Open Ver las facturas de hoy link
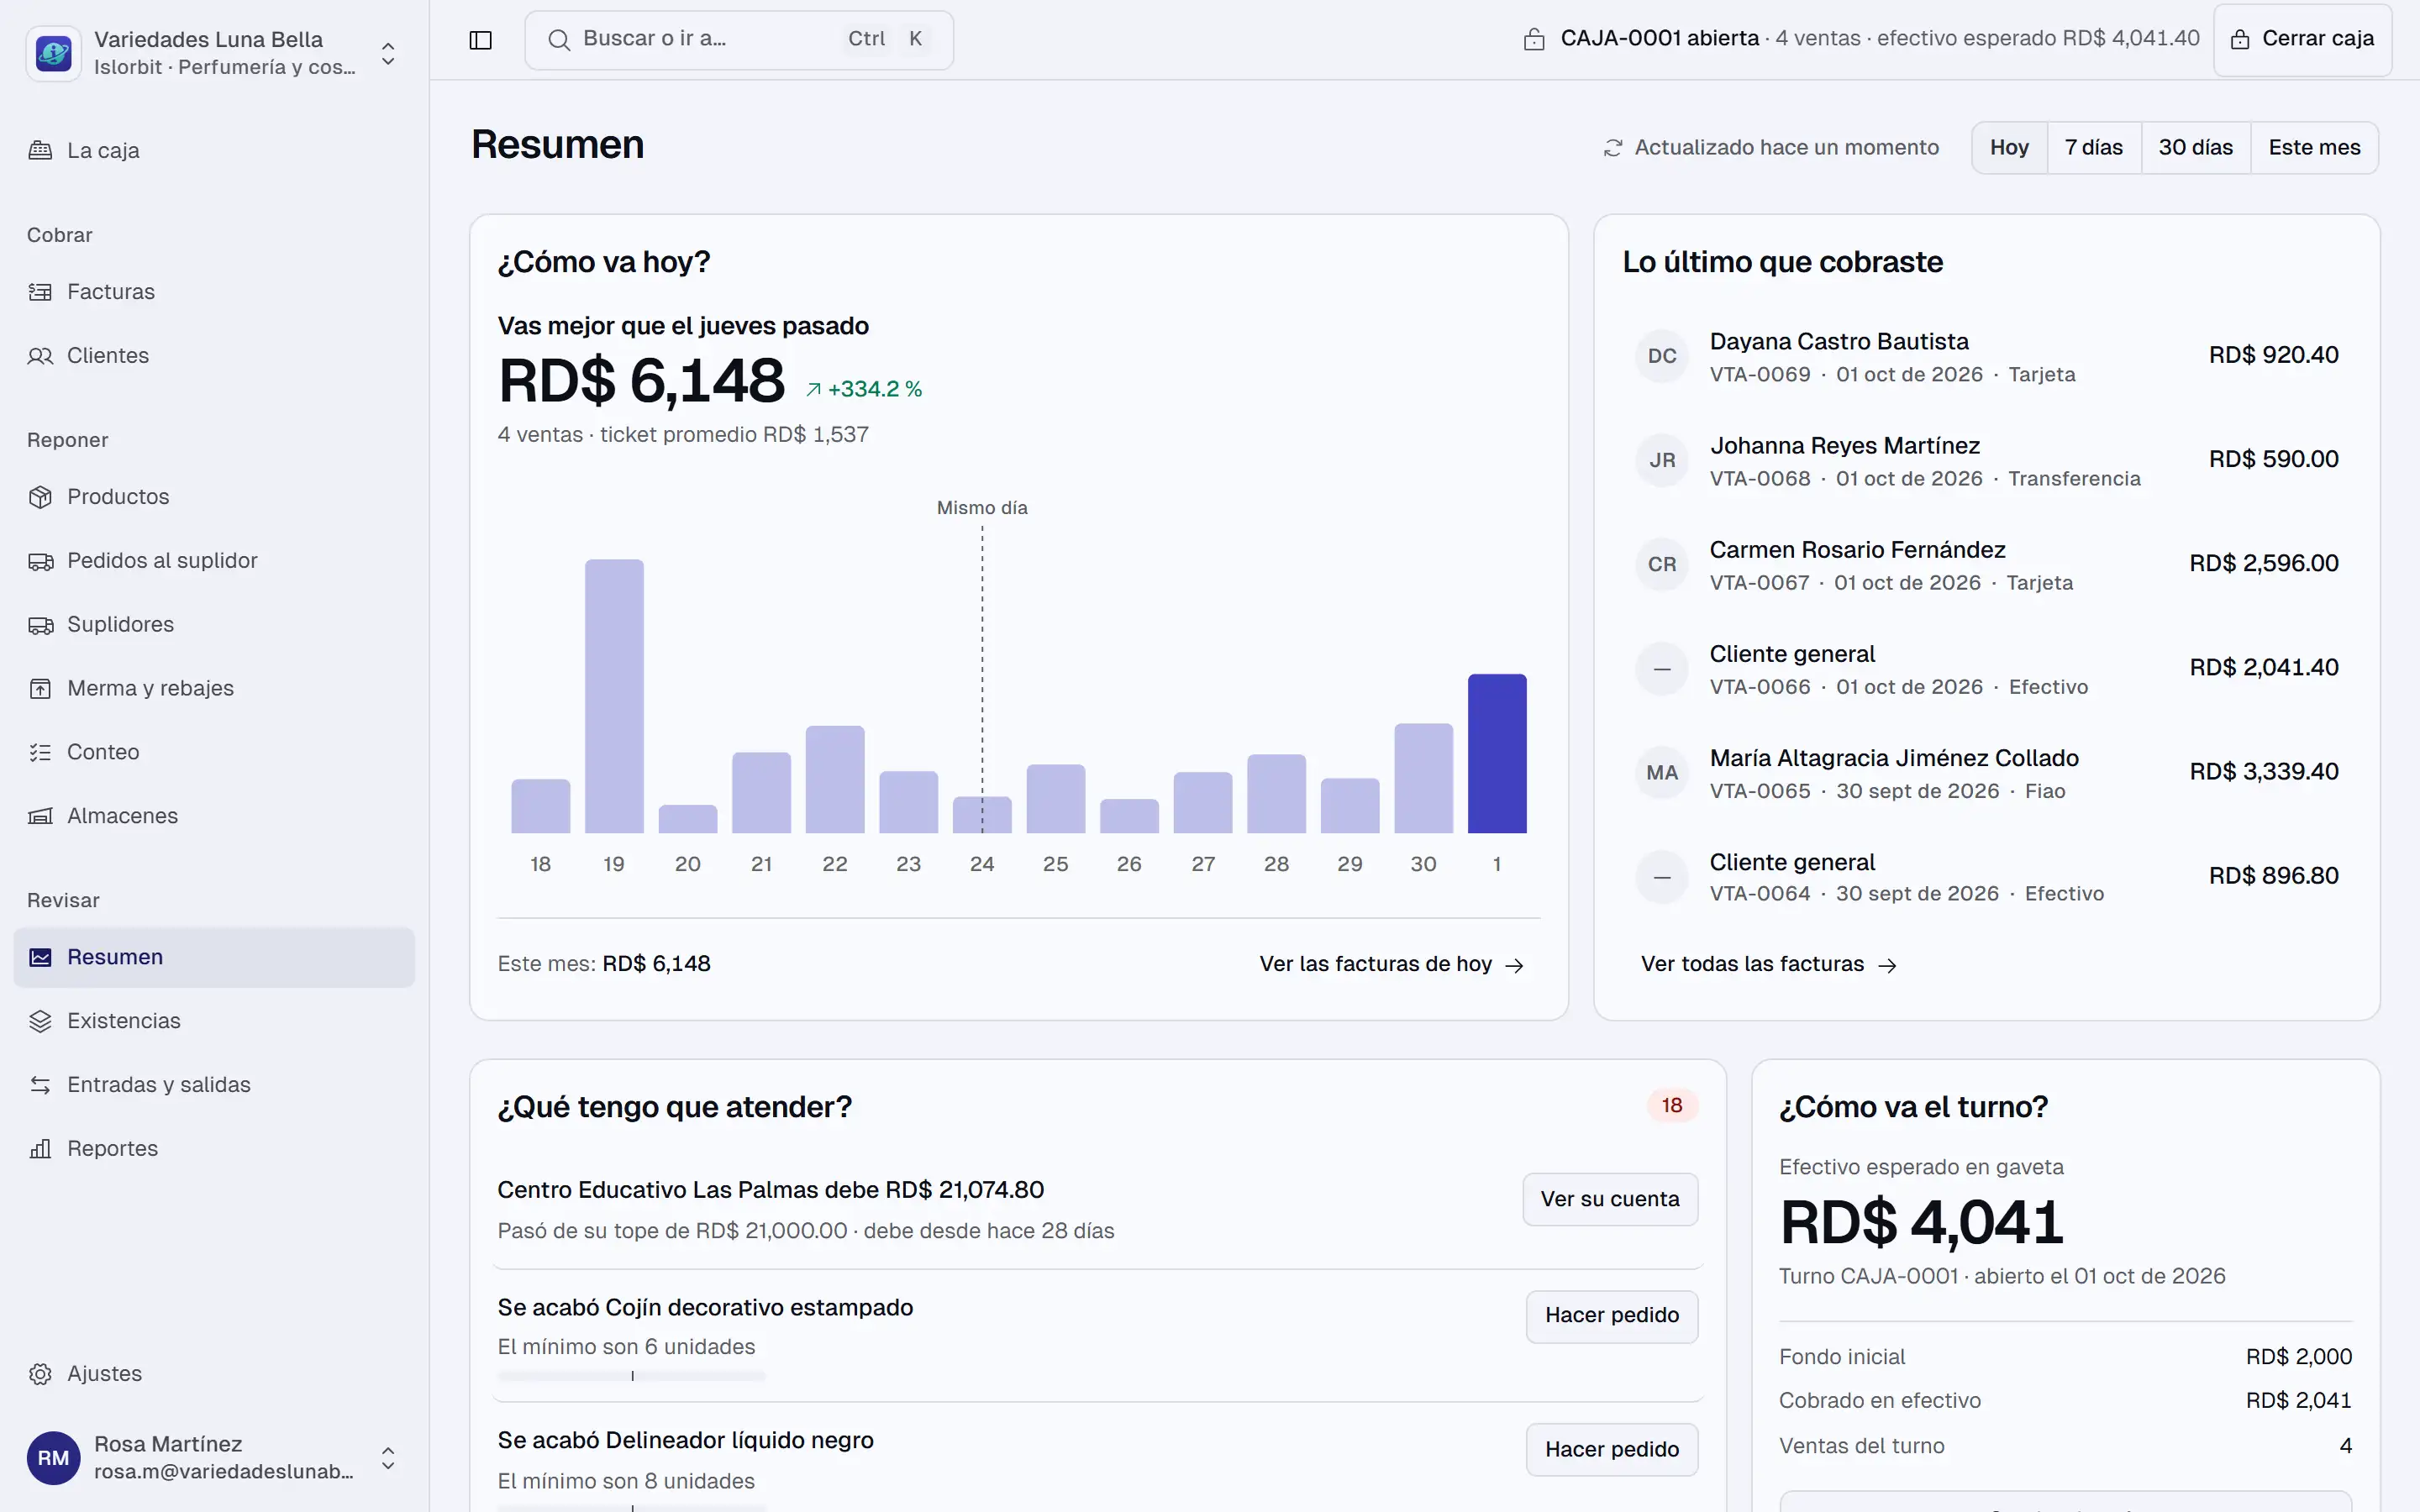Viewport: 2420px width, 1512px height. click(x=1391, y=964)
